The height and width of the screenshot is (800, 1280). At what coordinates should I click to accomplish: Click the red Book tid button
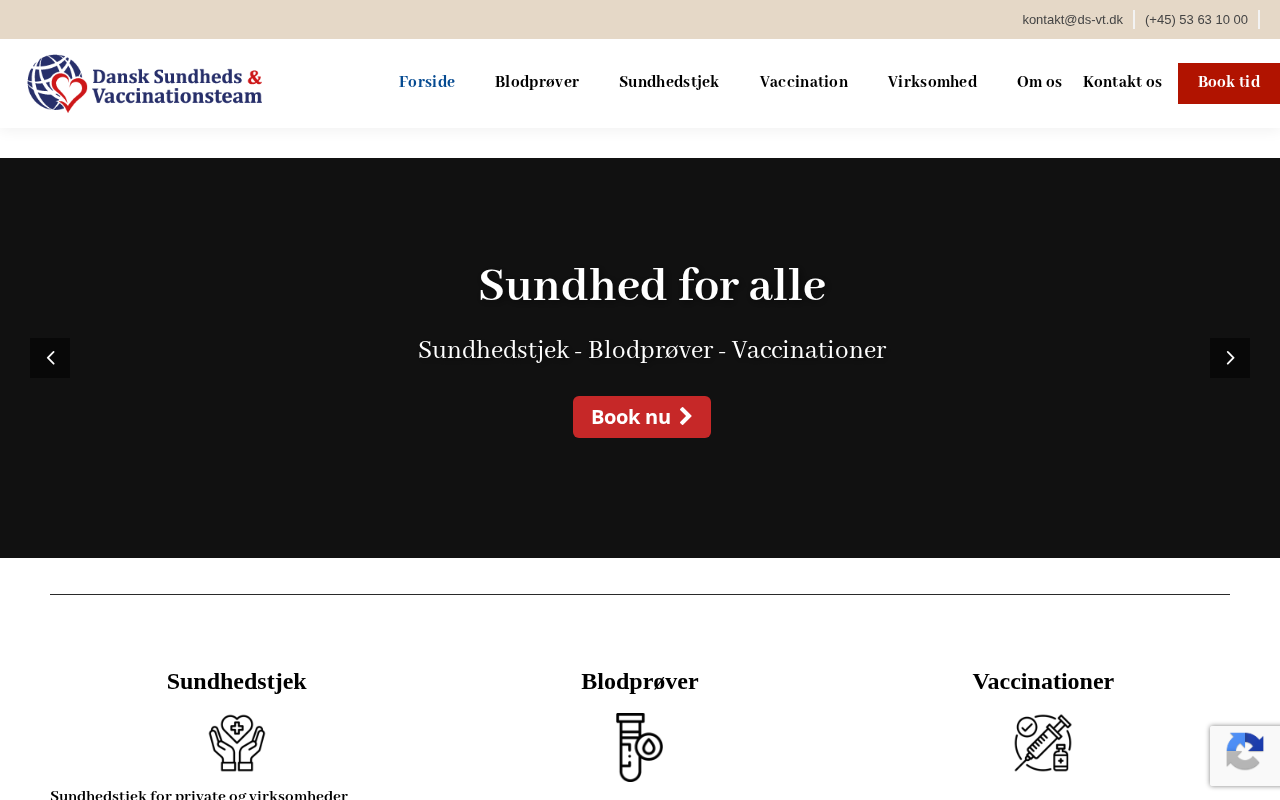coord(1229,83)
